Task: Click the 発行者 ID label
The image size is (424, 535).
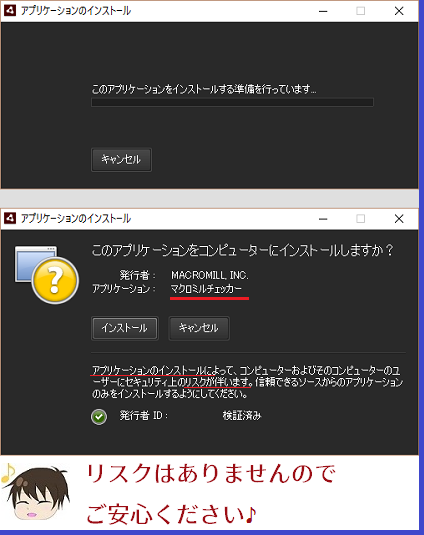Action: [144, 416]
